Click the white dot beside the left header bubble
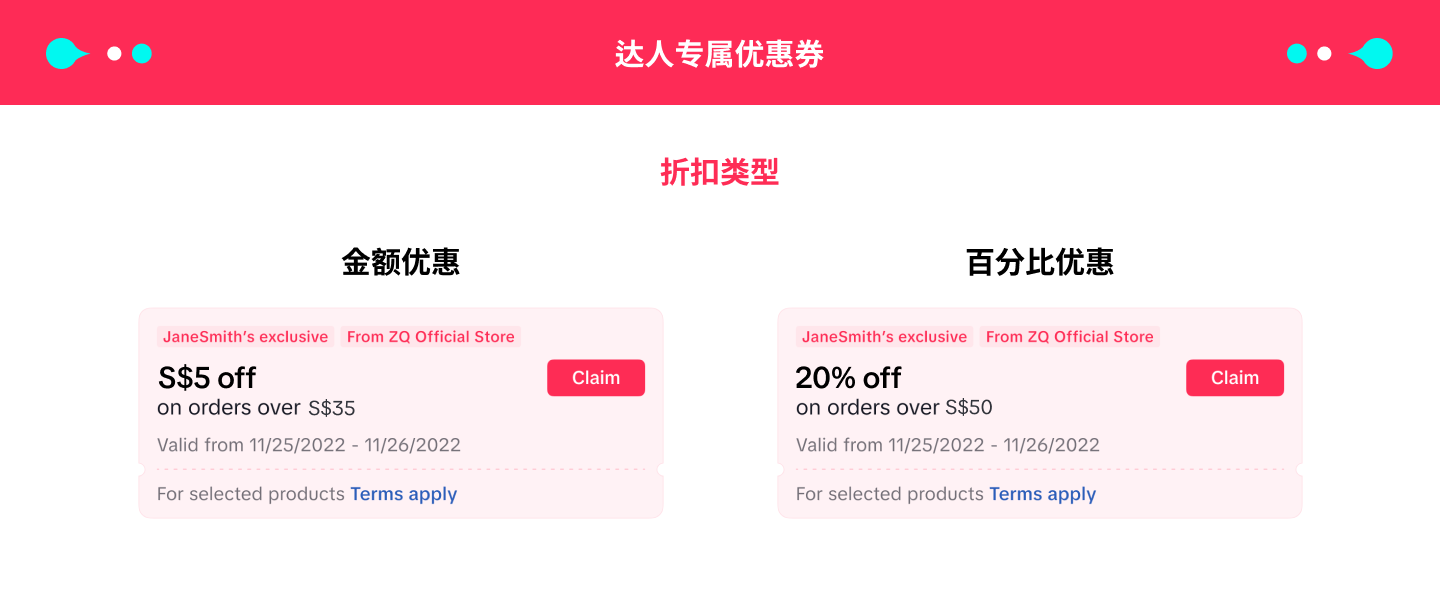 point(114,53)
